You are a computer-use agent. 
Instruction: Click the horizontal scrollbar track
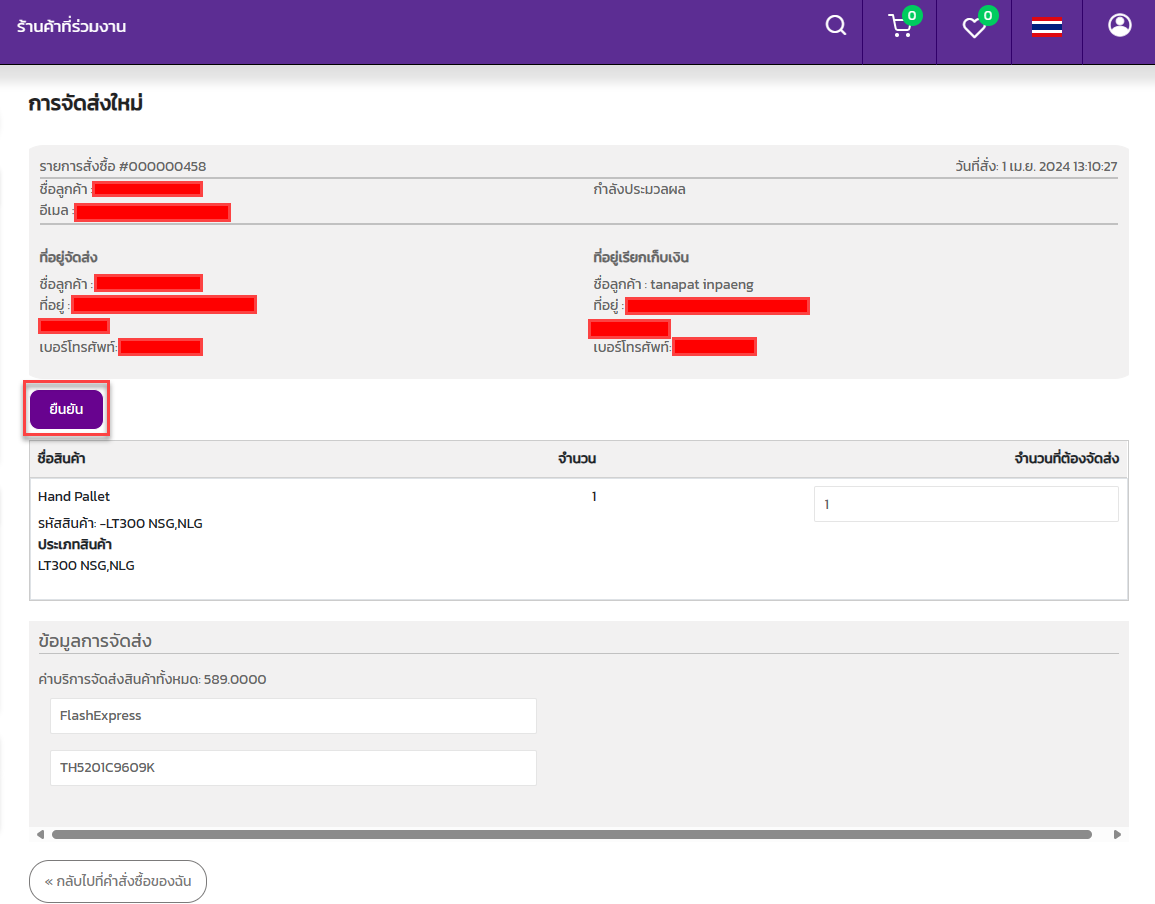tap(570, 834)
